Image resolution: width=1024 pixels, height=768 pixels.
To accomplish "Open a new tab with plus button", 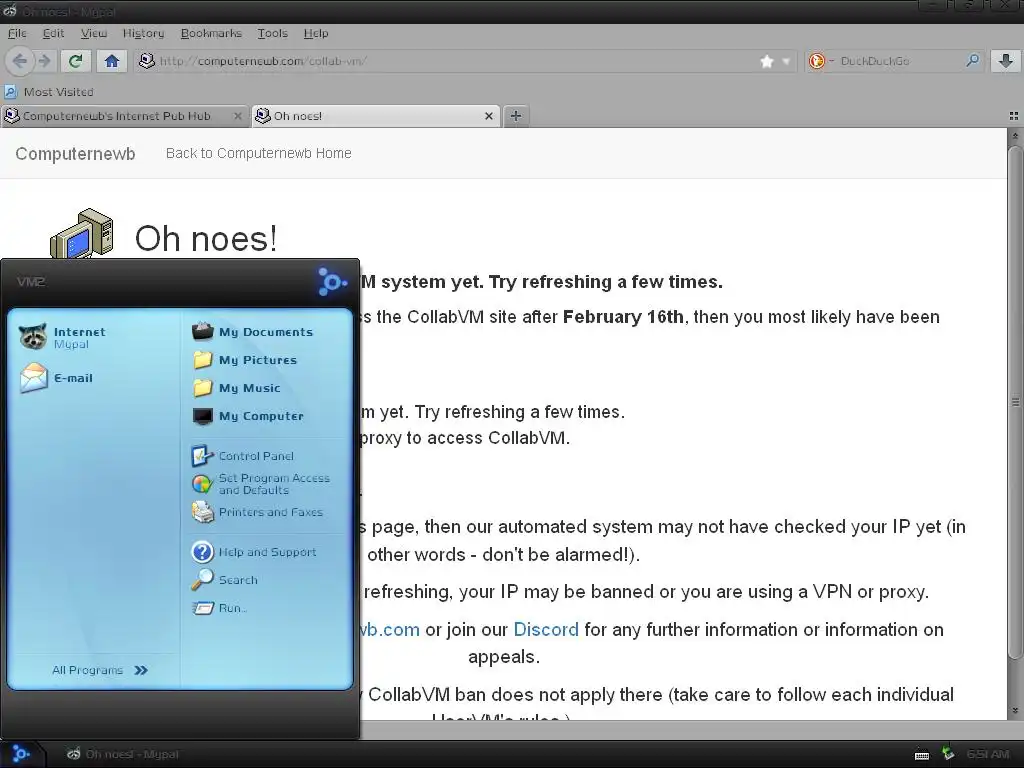I will 515,116.
